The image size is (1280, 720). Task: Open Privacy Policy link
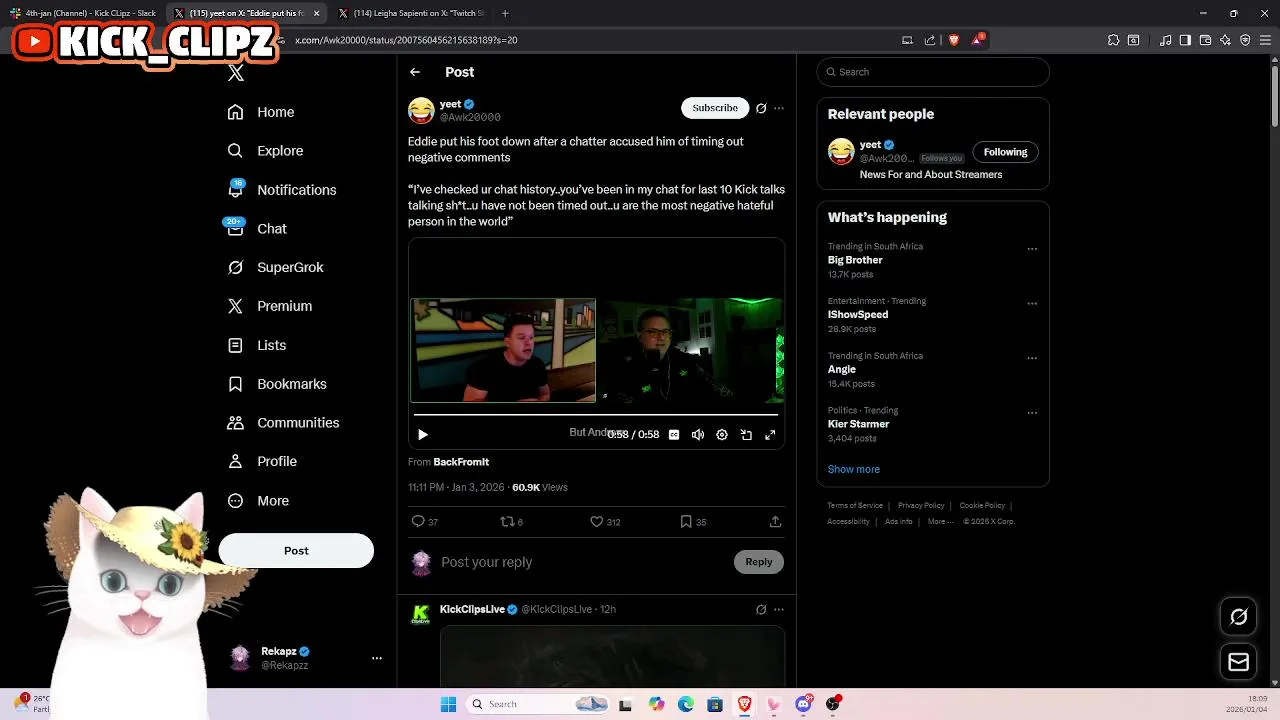point(921,506)
